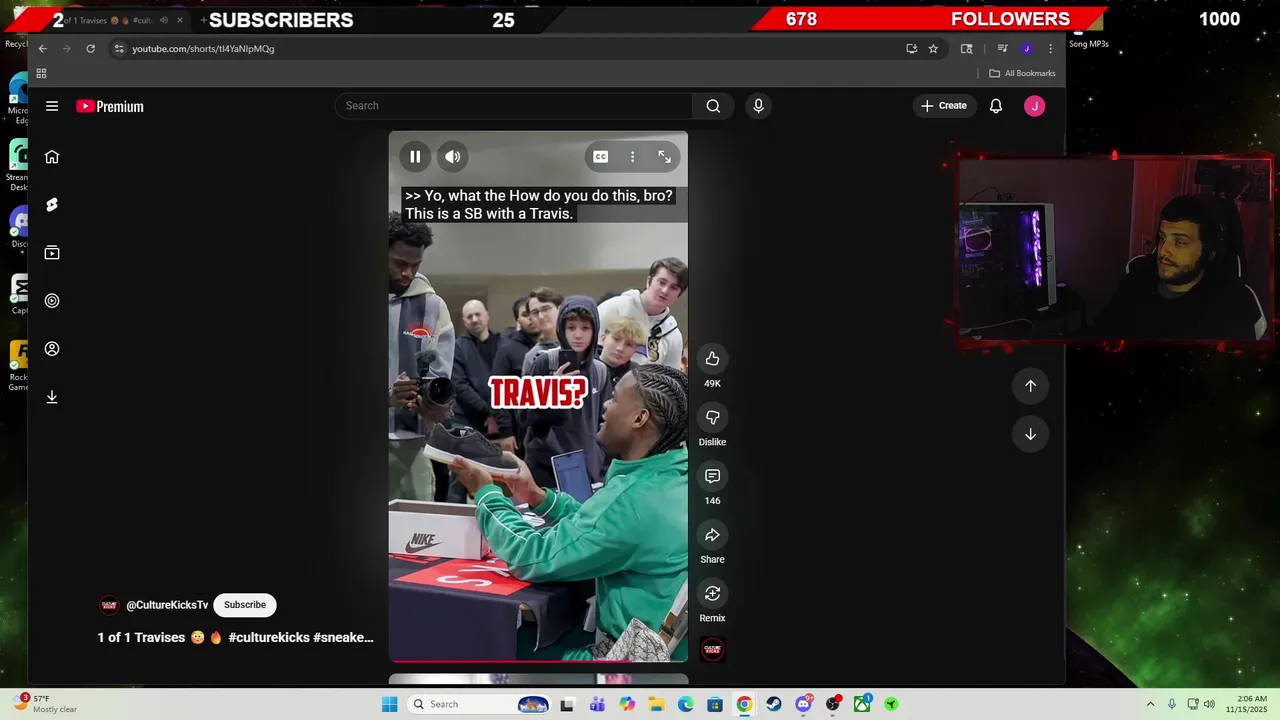Open the YouTube hamburger guide menu

(52, 106)
